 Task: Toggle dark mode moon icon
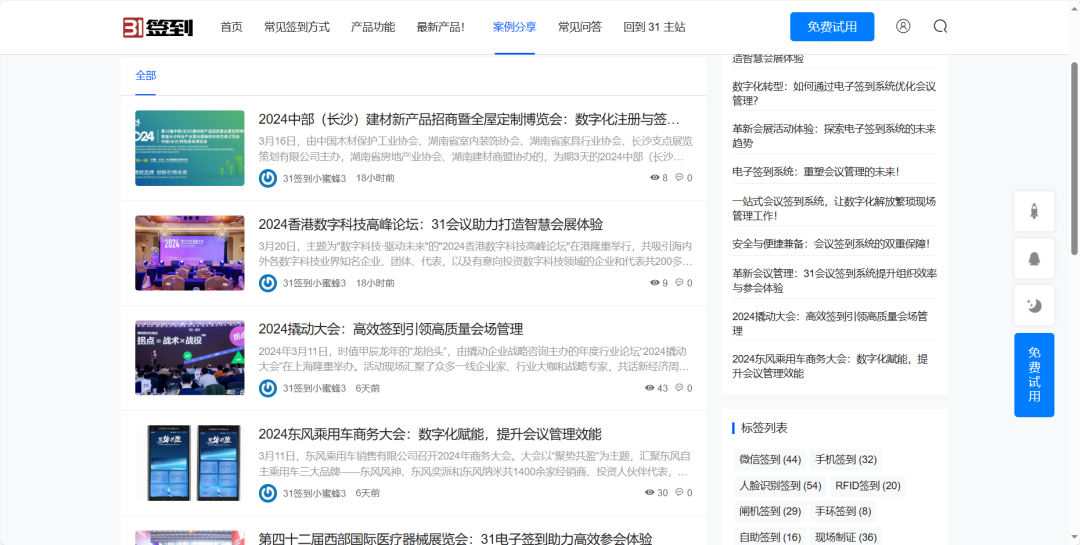(x=1034, y=305)
